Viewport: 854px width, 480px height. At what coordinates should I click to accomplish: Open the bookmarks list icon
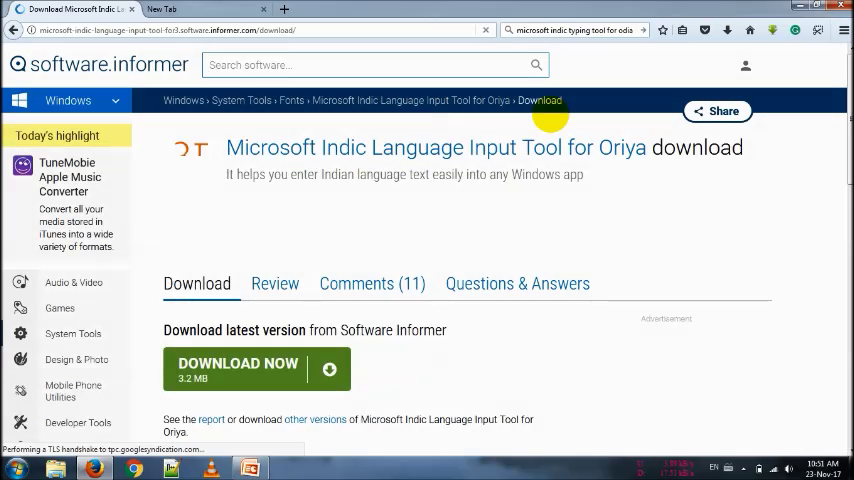point(682,30)
